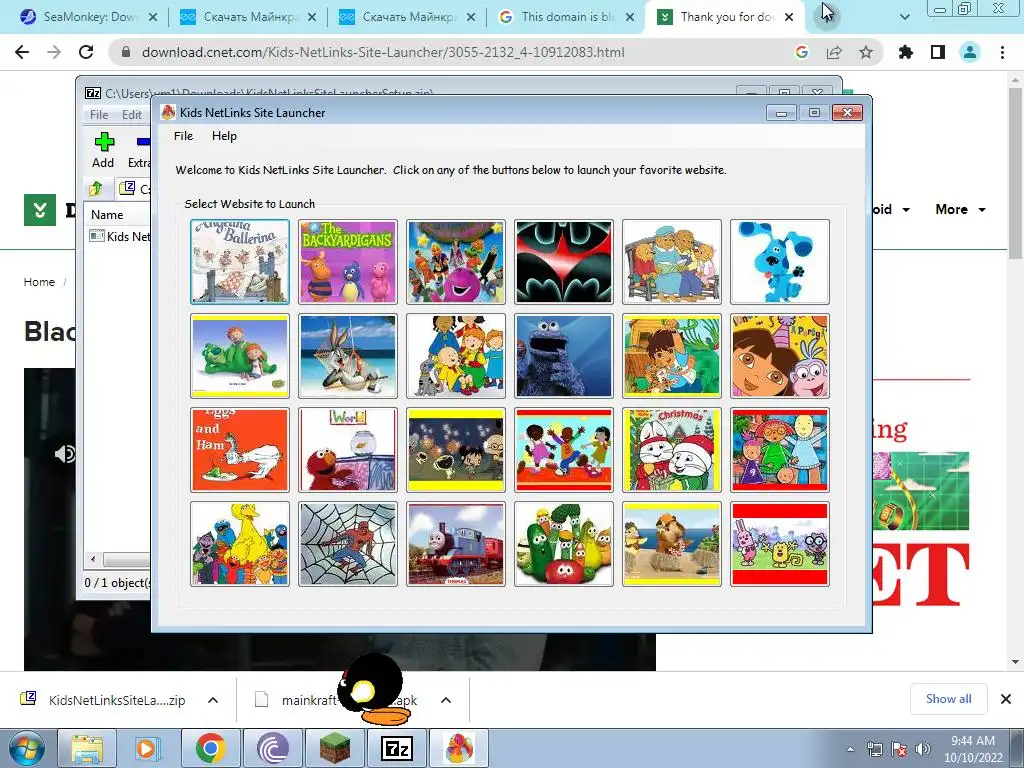Launch the Dora the Explorer tile
1024x768 pixels.
[780, 355]
